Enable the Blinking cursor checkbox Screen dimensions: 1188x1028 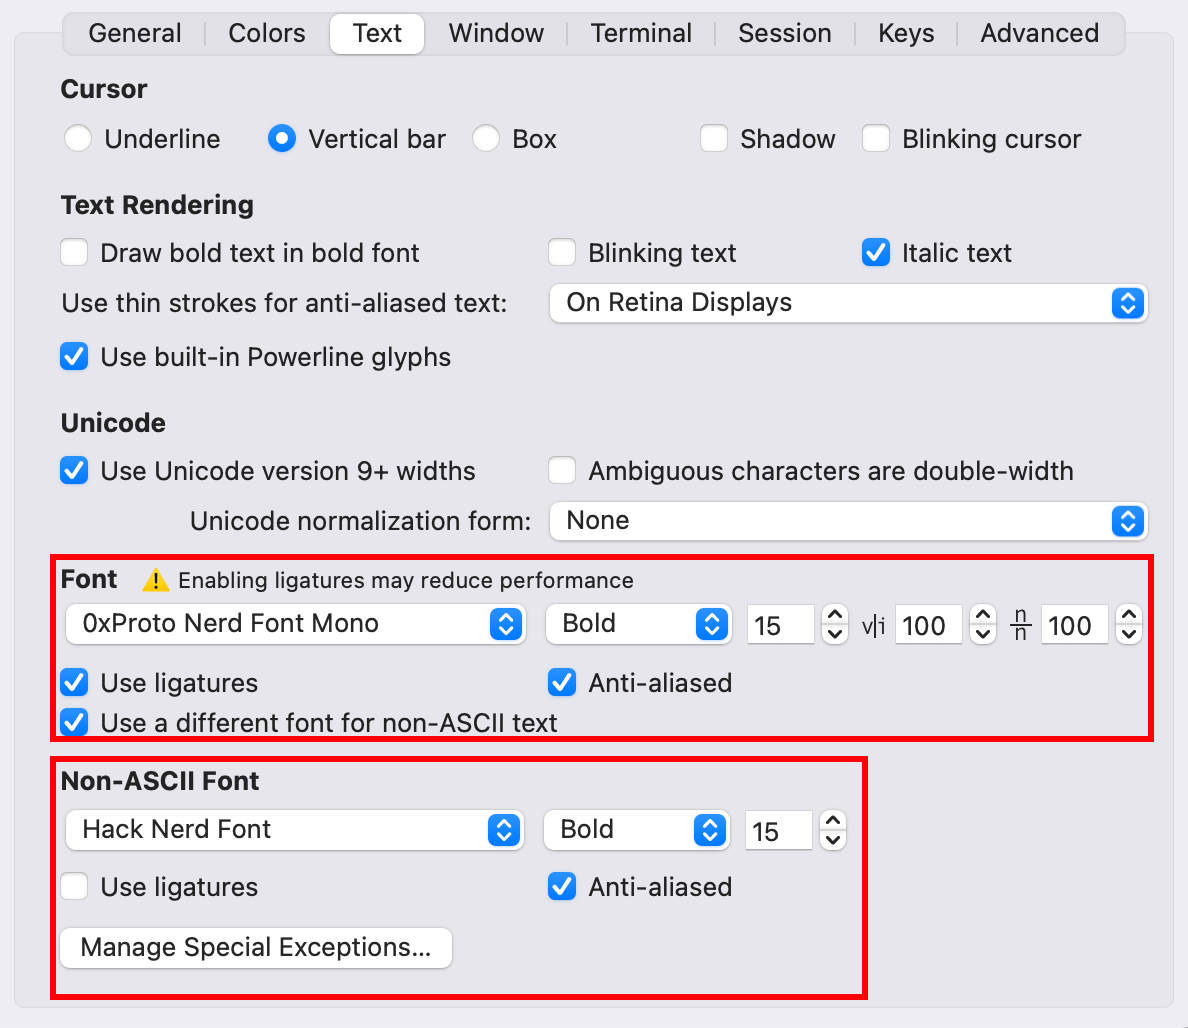[876, 139]
